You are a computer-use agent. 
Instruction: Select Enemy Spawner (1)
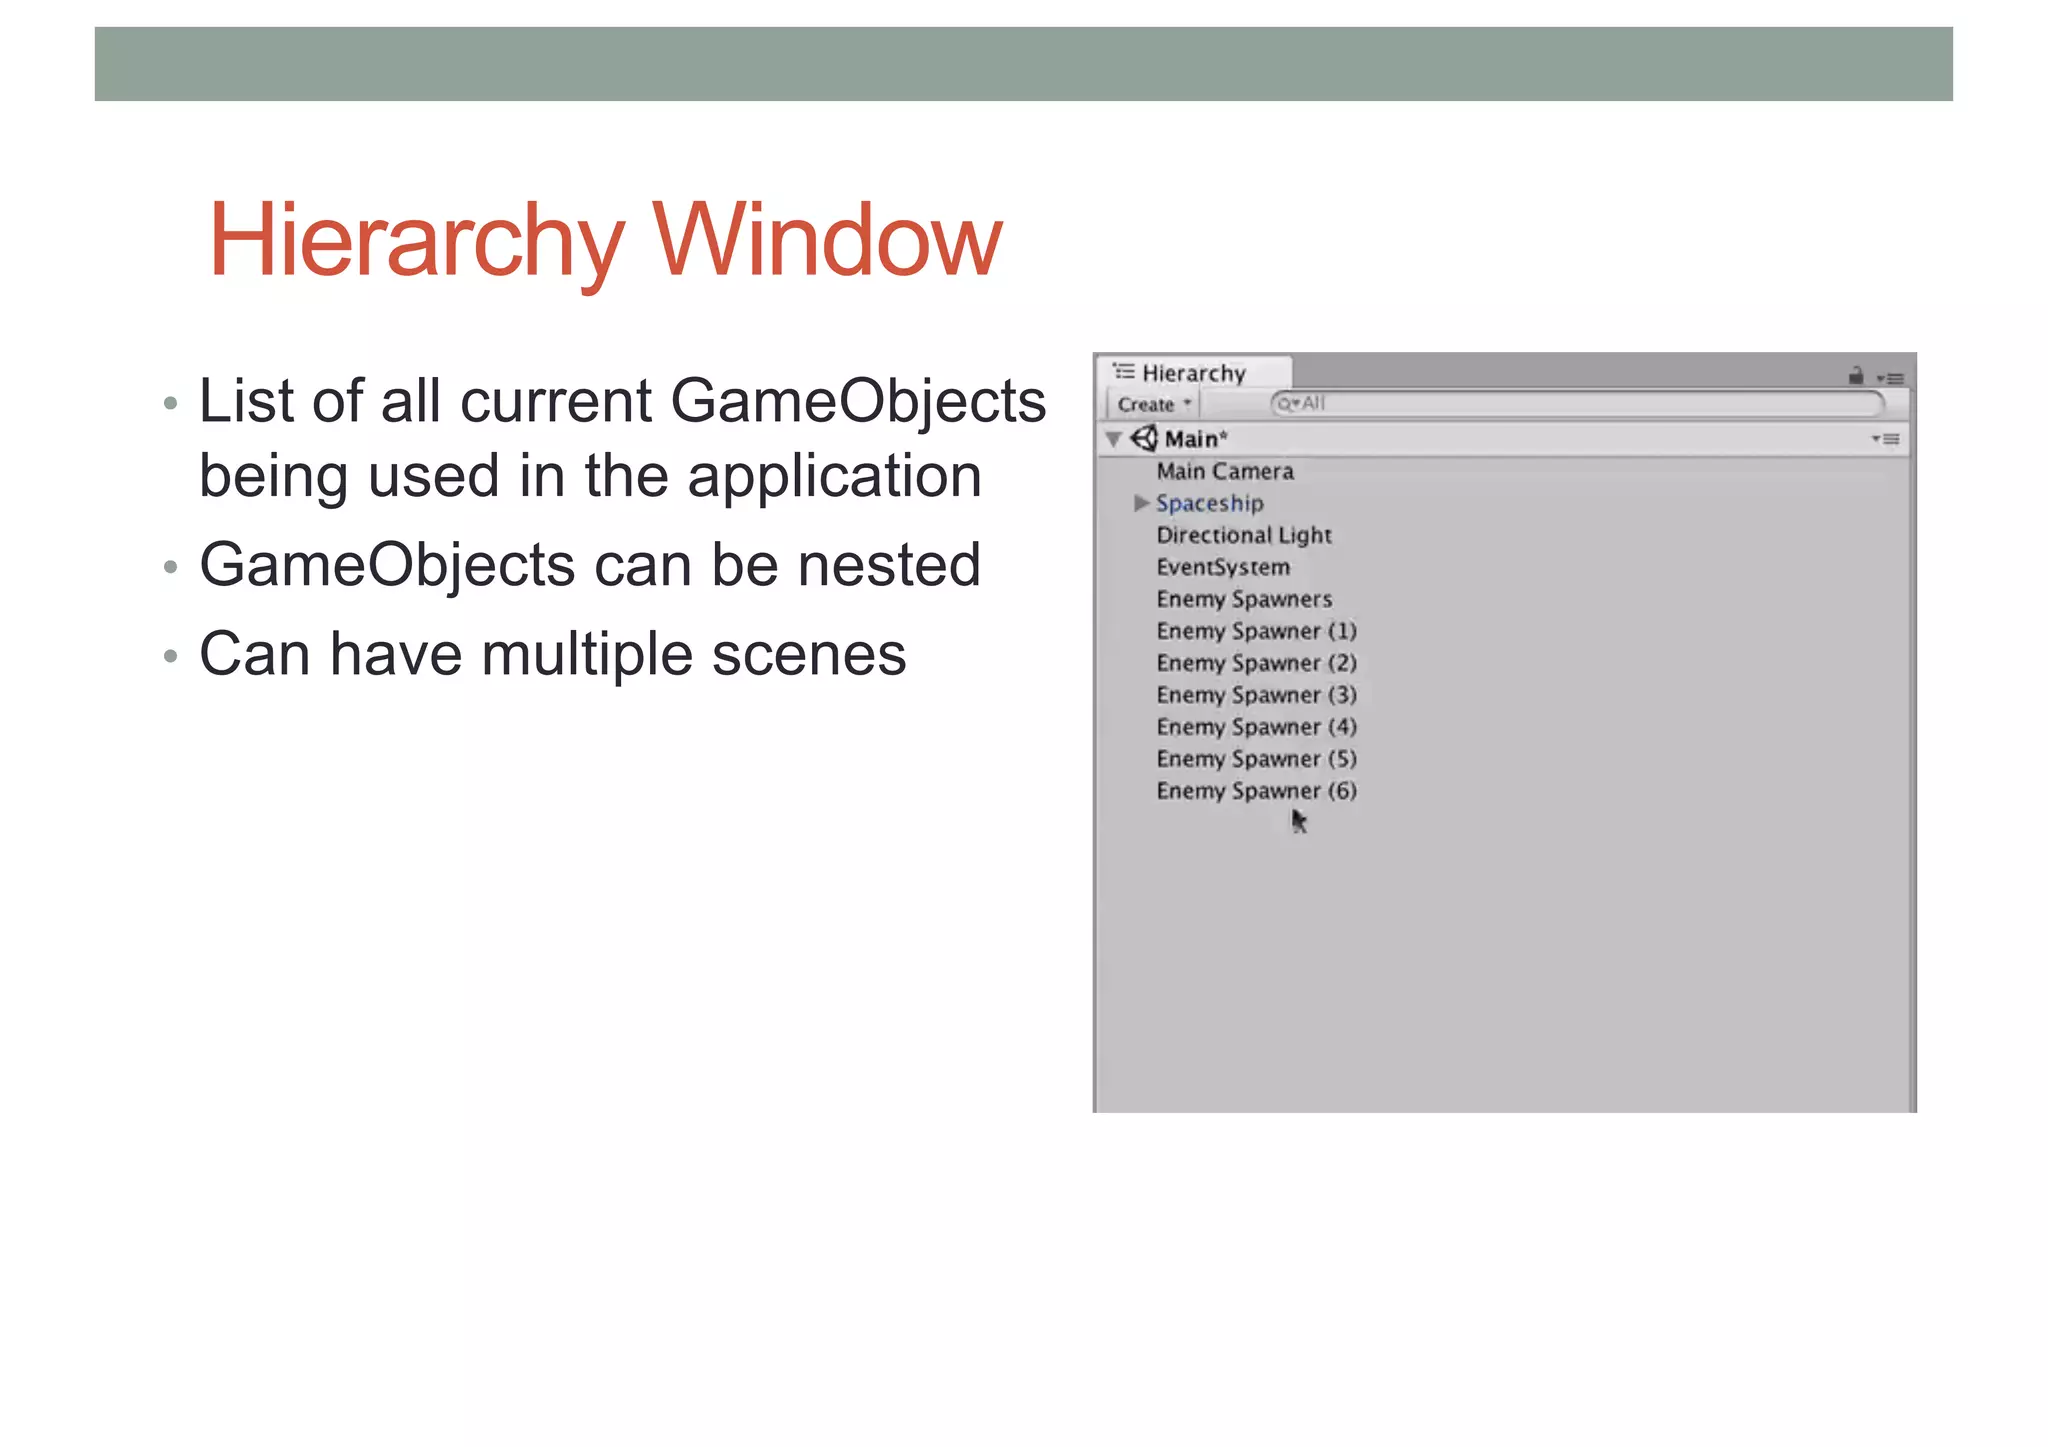tap(1256, 631)
